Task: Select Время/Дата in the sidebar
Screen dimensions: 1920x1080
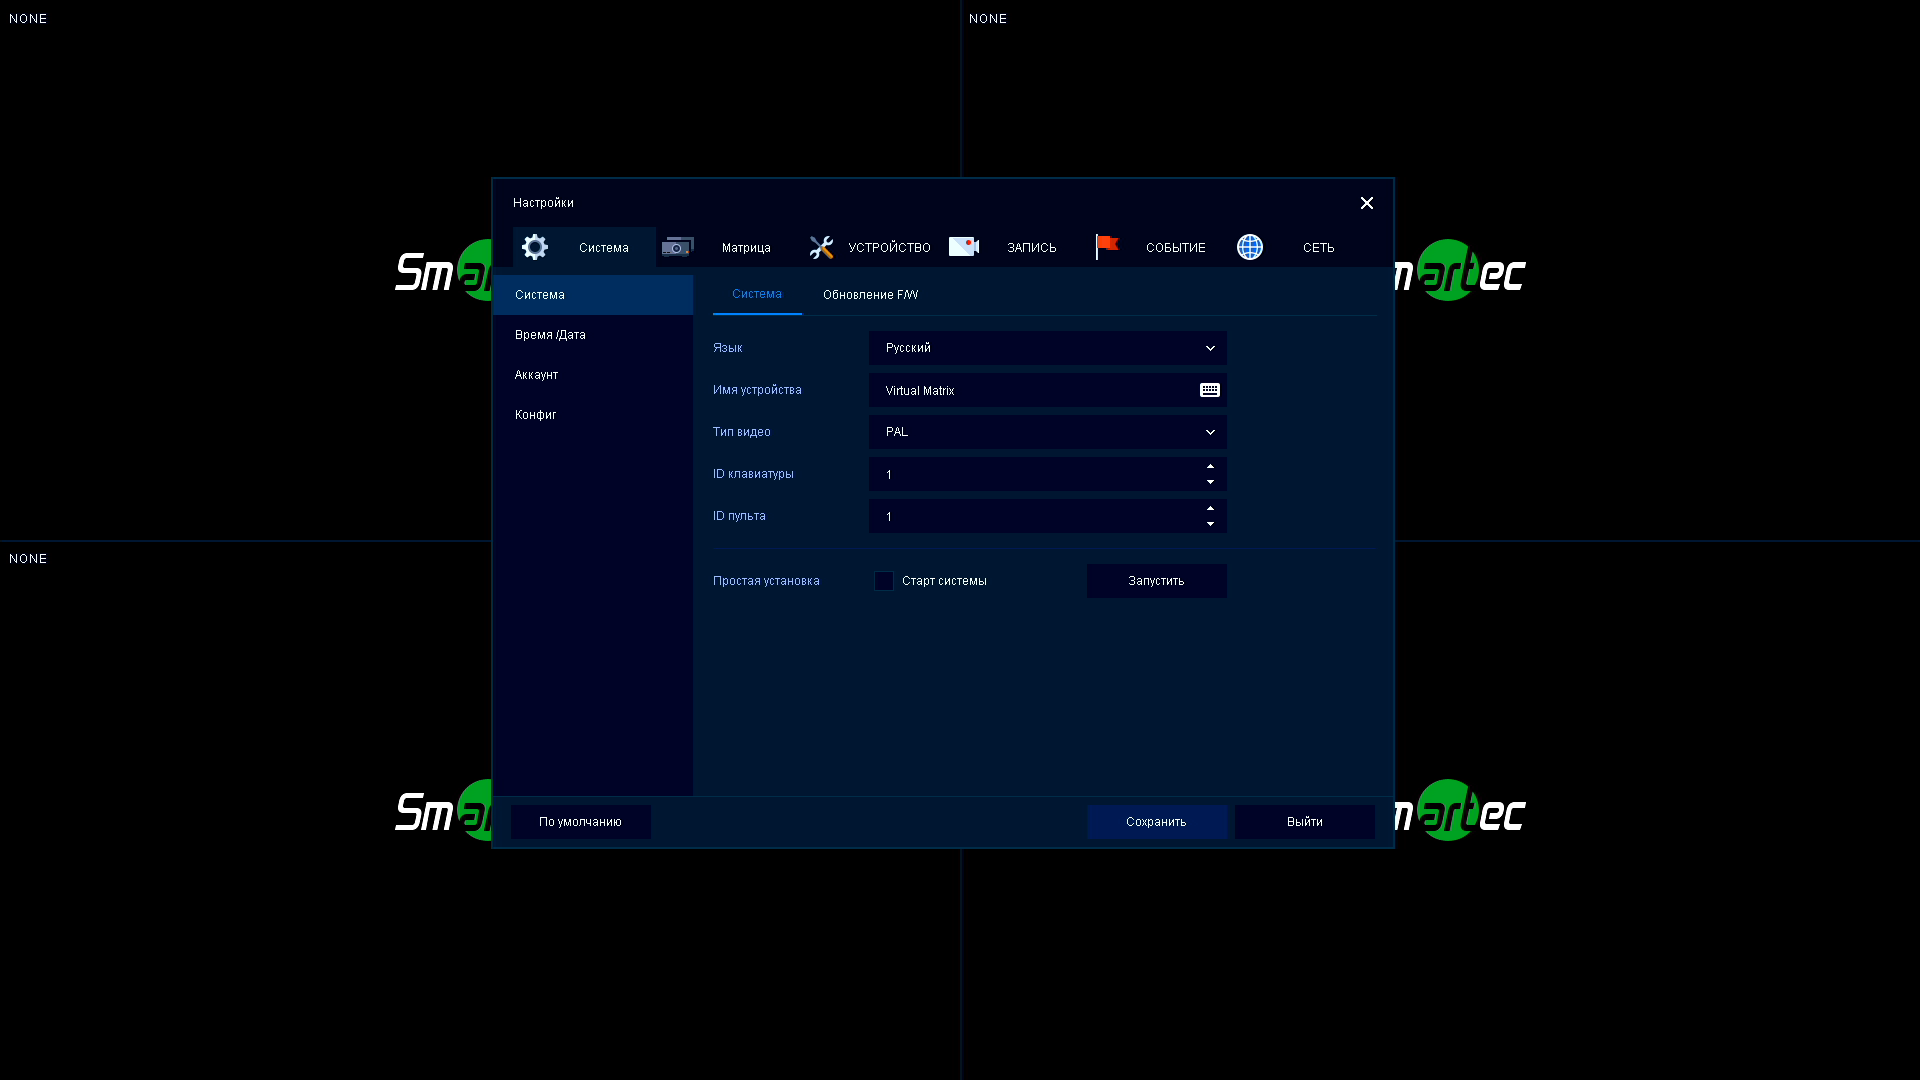Action: coord(550,335)
